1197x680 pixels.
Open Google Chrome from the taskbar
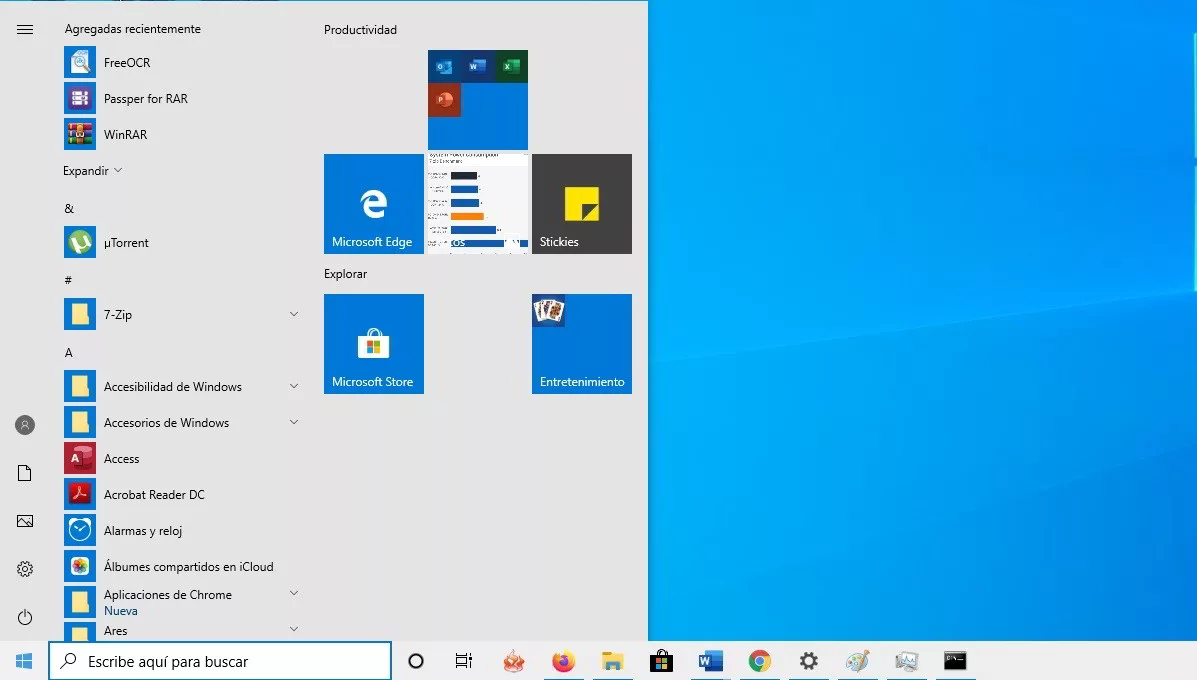760,661
